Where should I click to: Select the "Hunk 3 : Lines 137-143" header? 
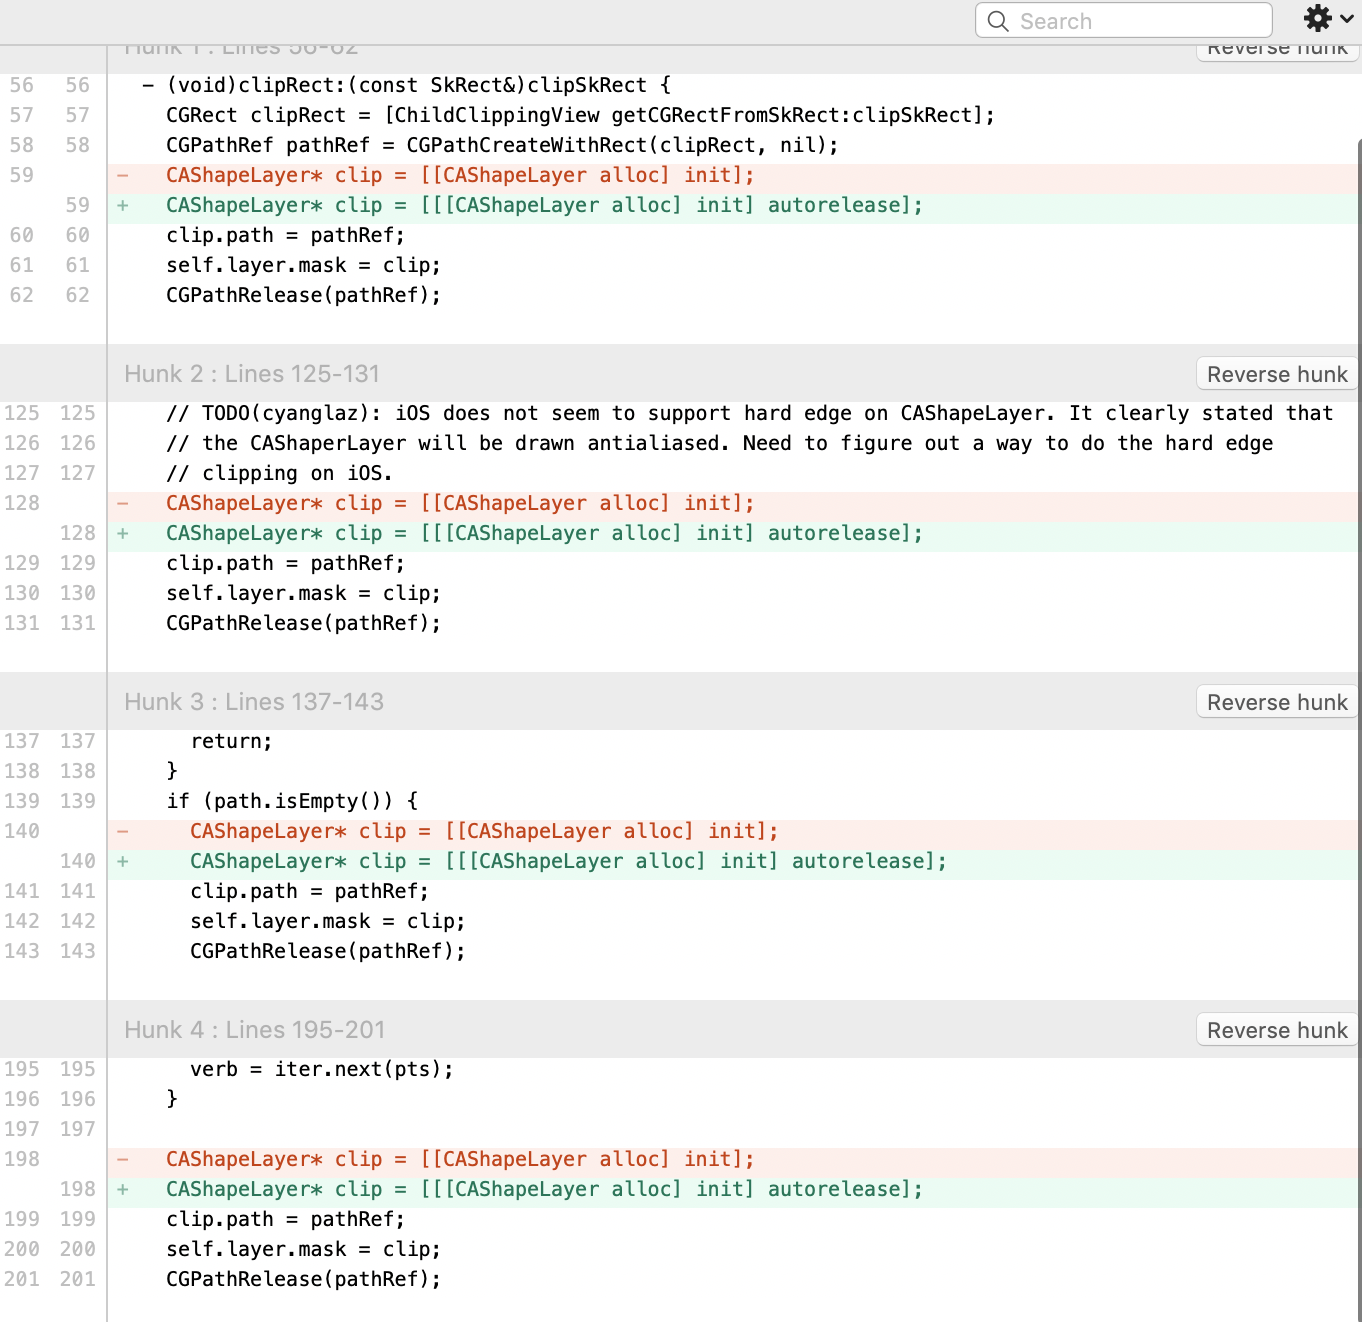[x=254, y=702]
